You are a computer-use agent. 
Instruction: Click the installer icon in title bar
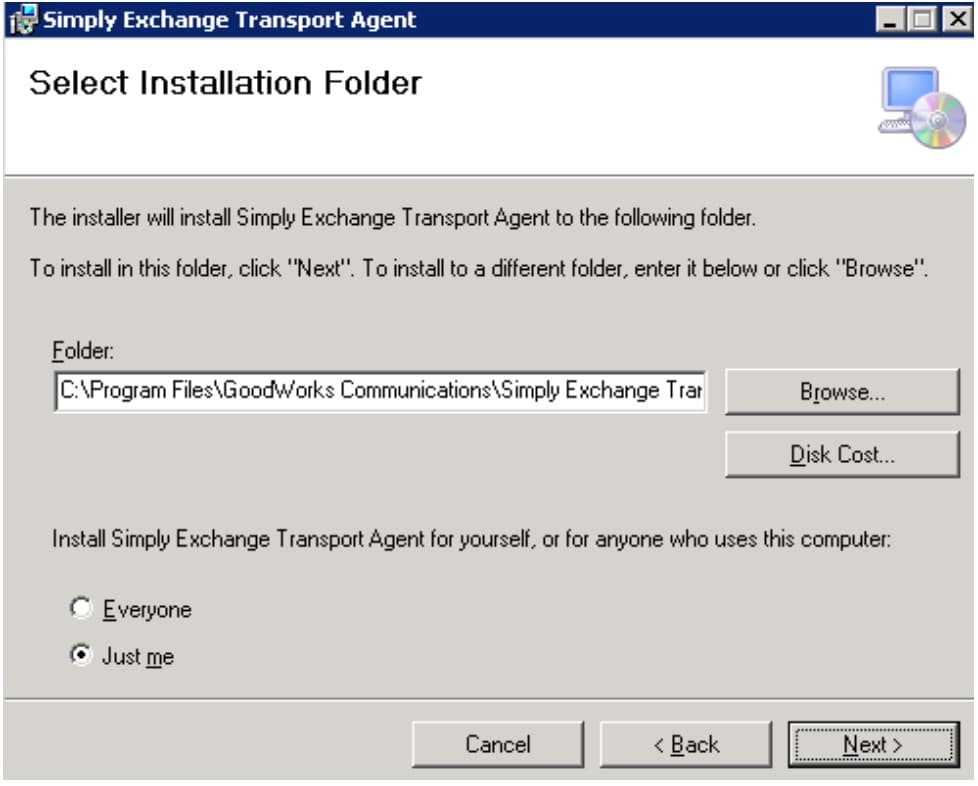[x=21, y=19]
